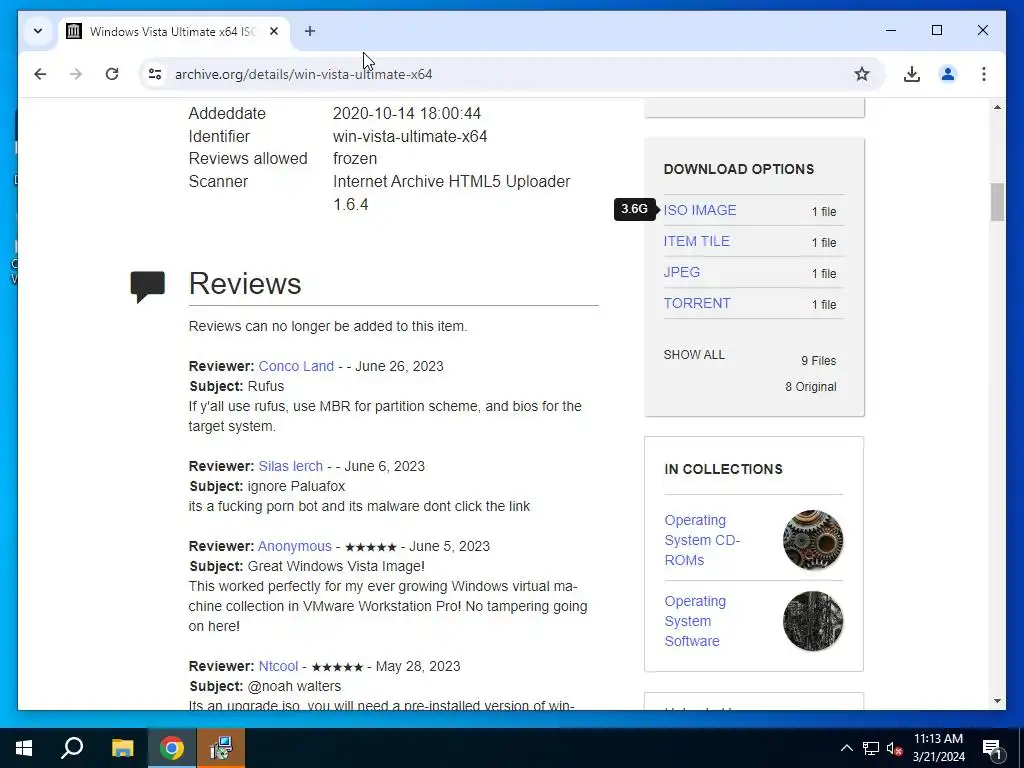The height and width of the screenshot is (768, 1024).
Task: Click the scrollbar up arrow
Action: 997,106
